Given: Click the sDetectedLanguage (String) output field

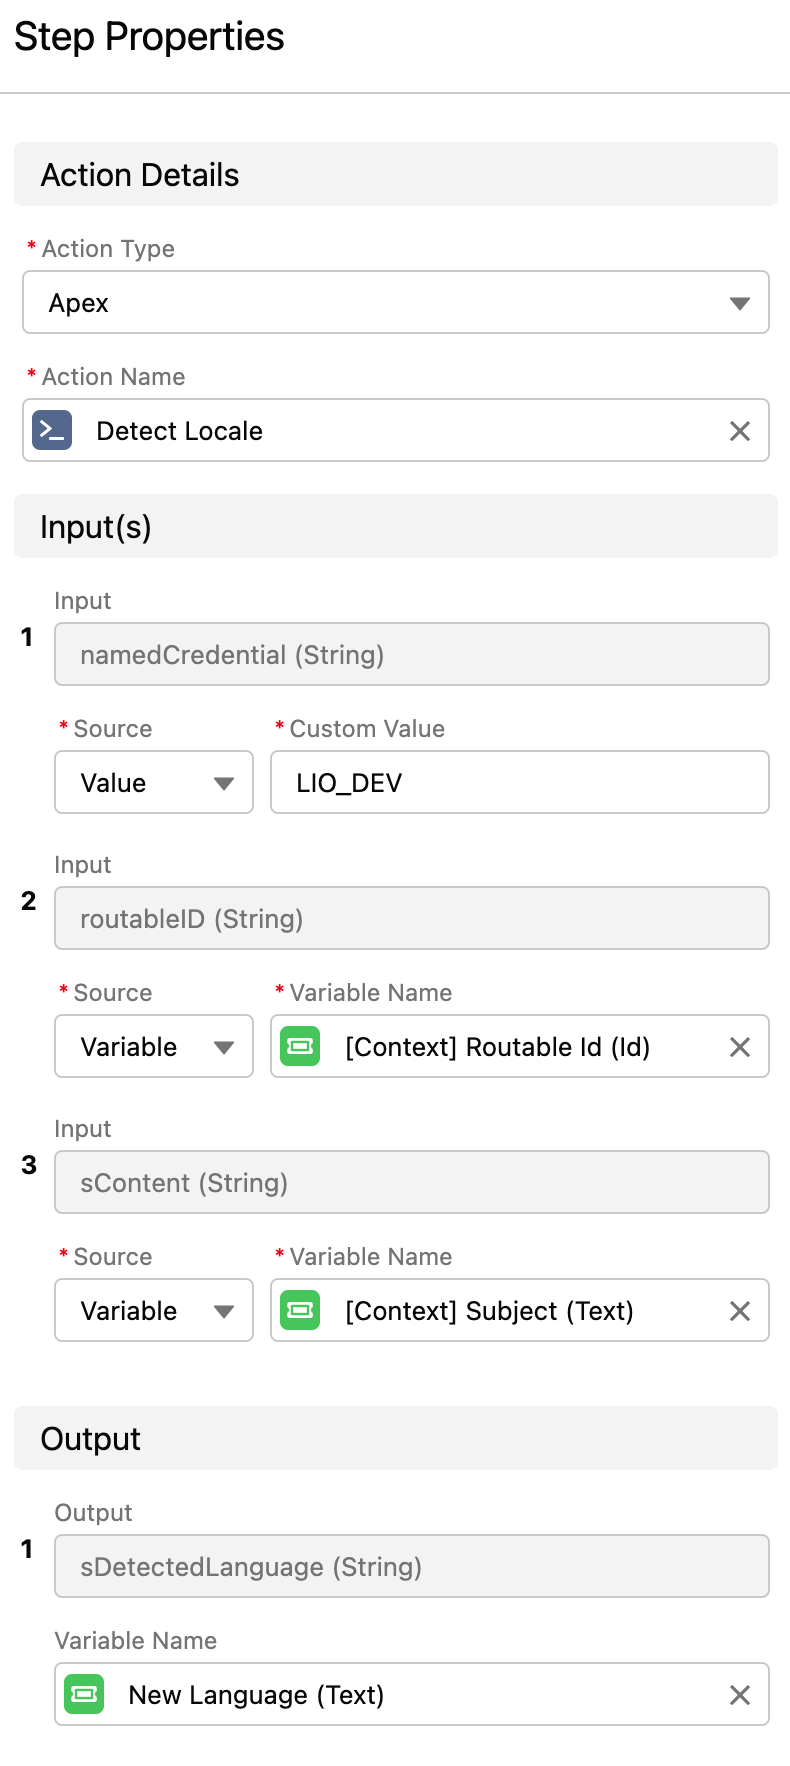Looking at the screenshot, I should pyautogui.click(x=412, y=1566).
